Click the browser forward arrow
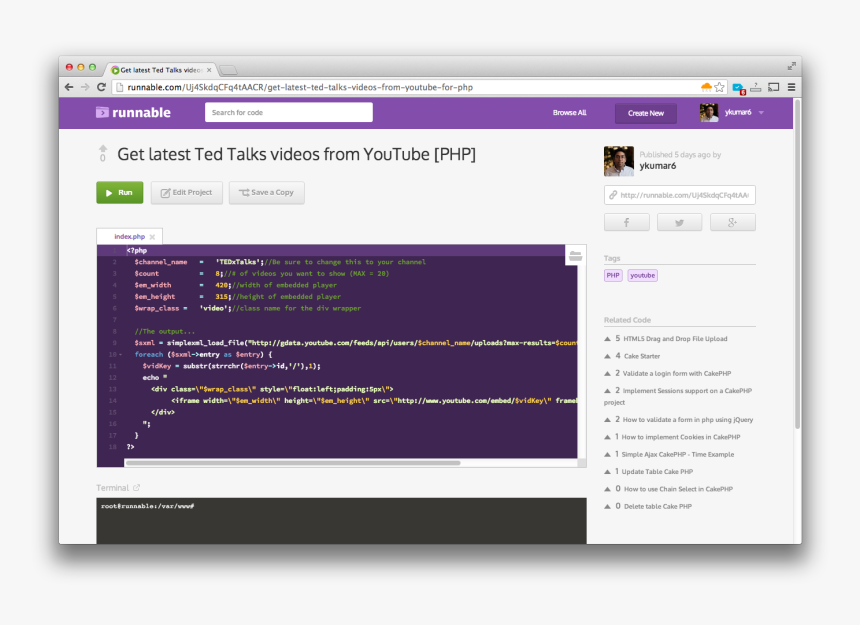Viewport: 860px width, 625px height. [84, 87]
